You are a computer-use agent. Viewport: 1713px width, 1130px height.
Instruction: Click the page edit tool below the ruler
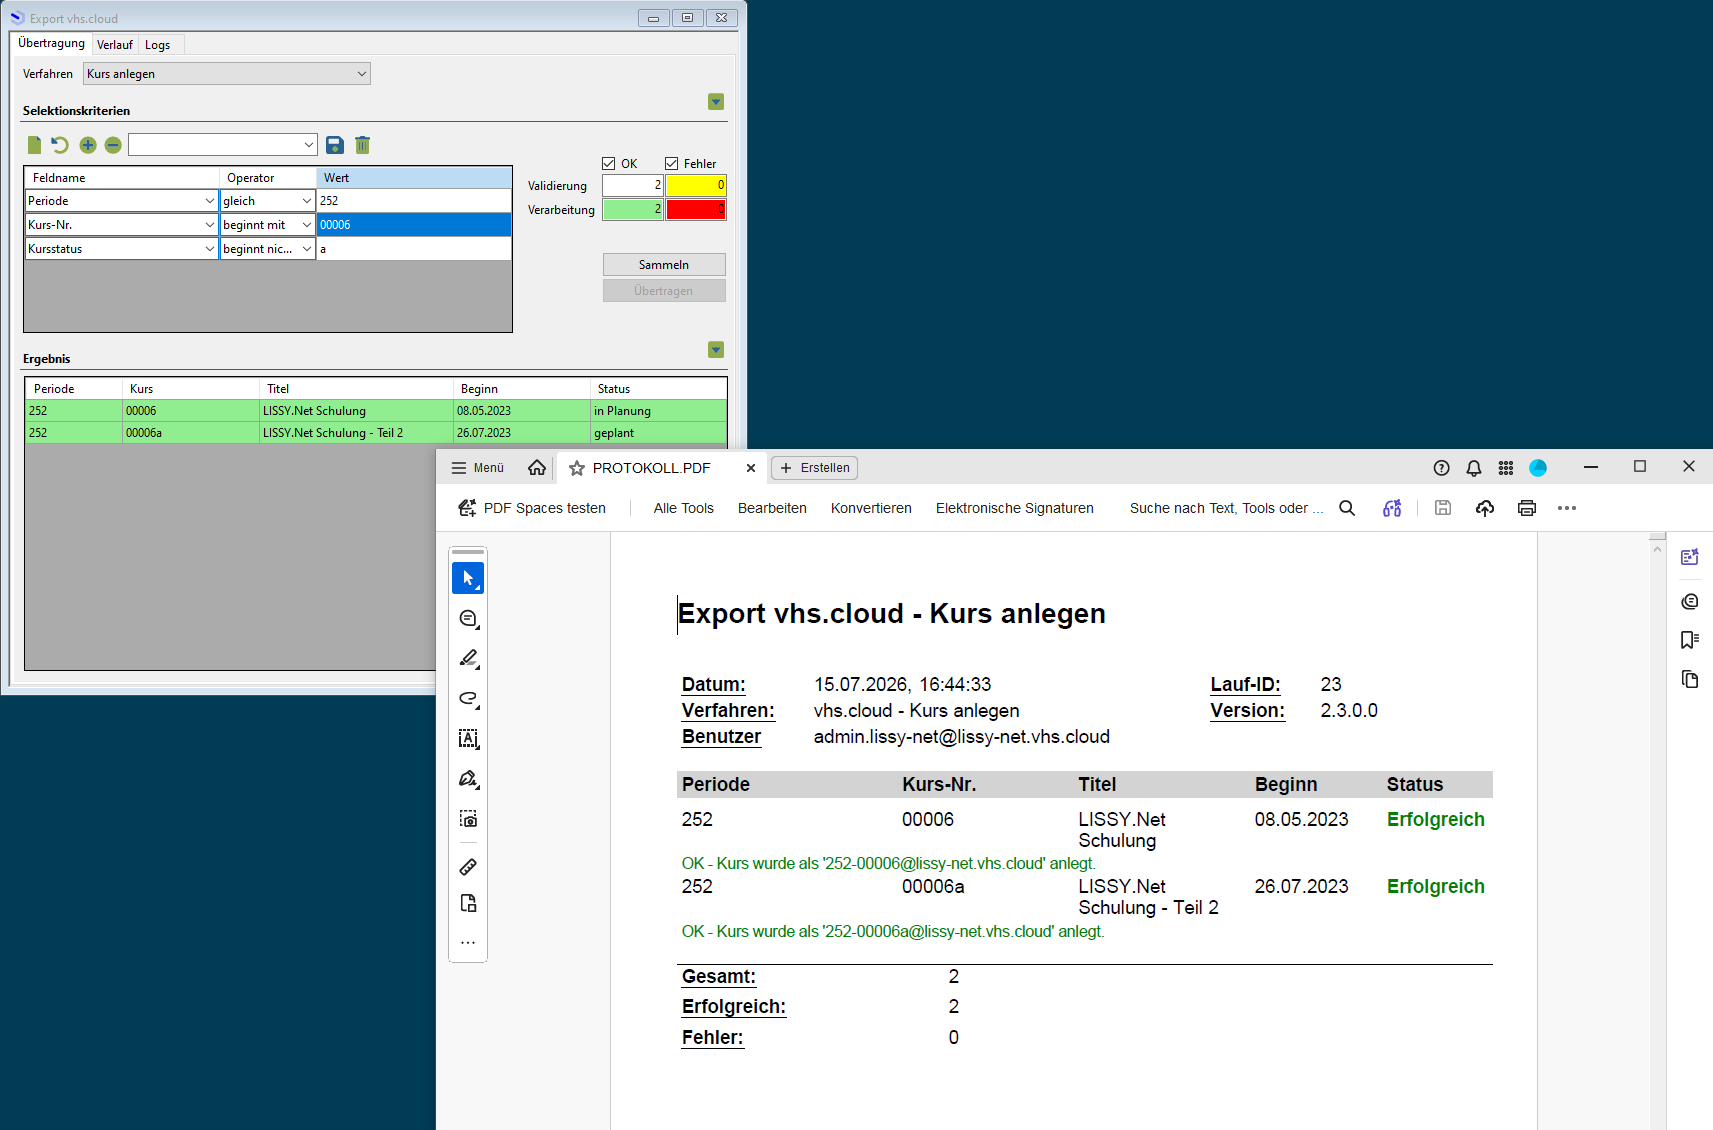468,903
